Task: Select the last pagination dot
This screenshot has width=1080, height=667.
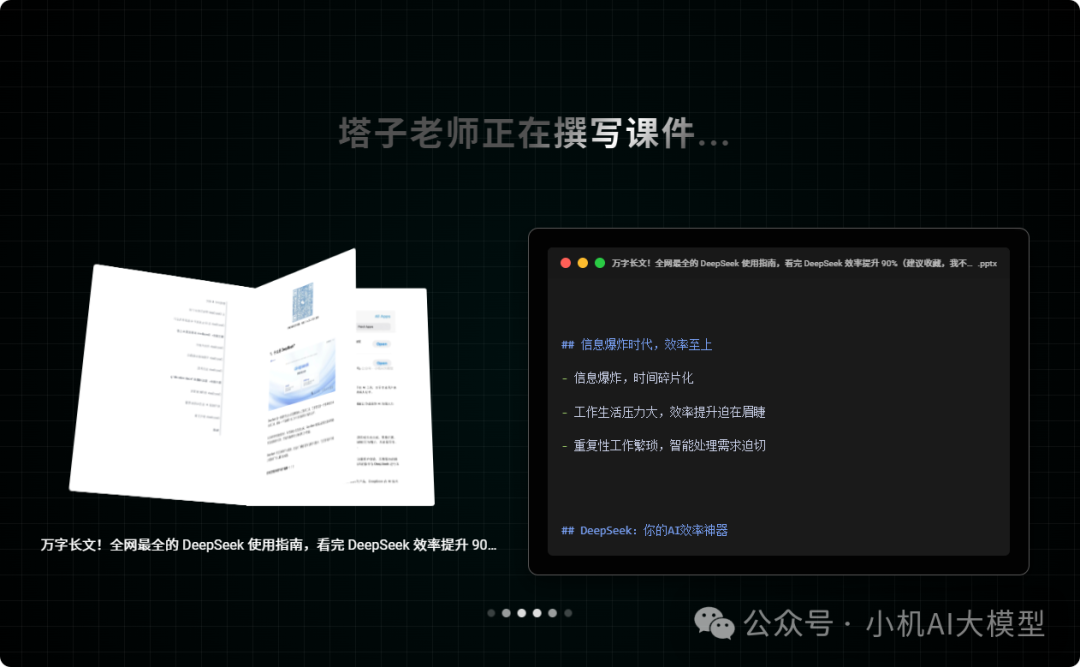Action: click(x=568, y=613)
